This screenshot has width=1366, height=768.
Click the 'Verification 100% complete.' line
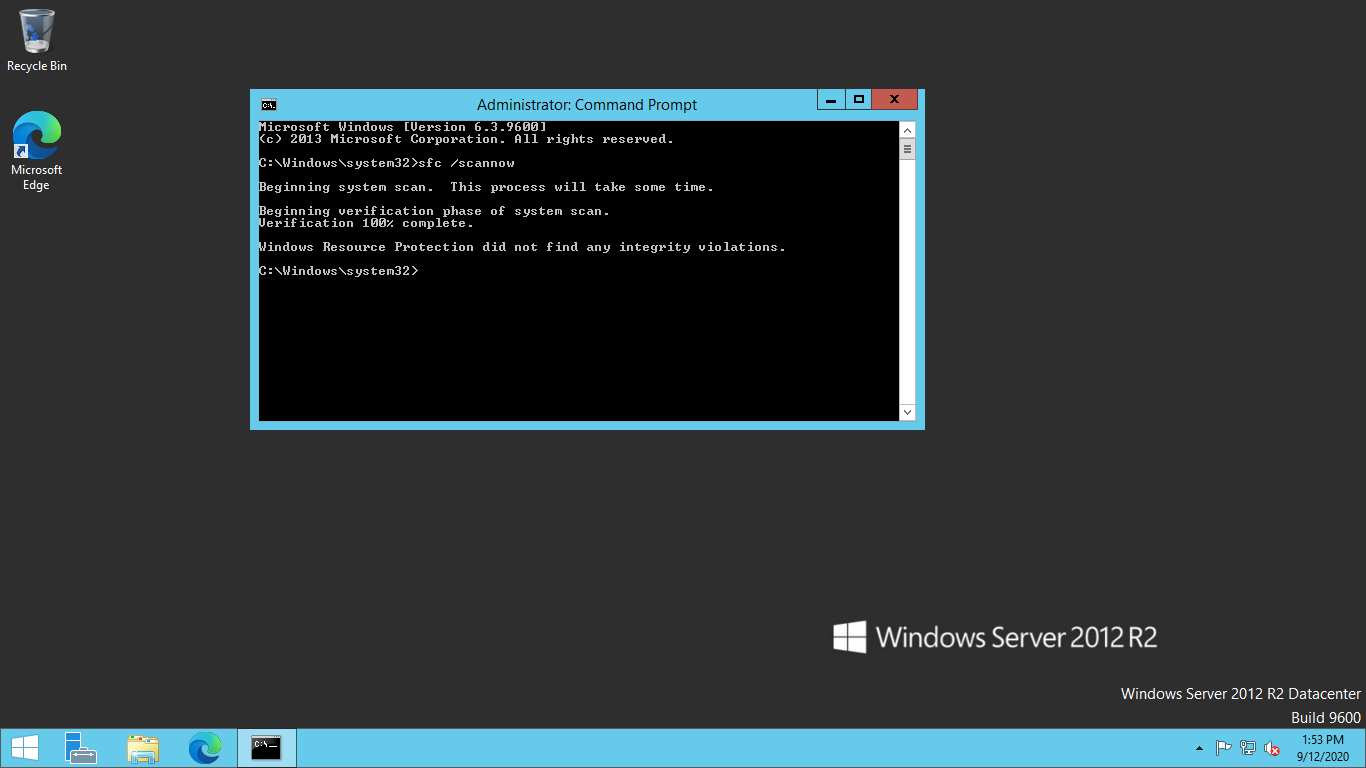pos(366,223)
